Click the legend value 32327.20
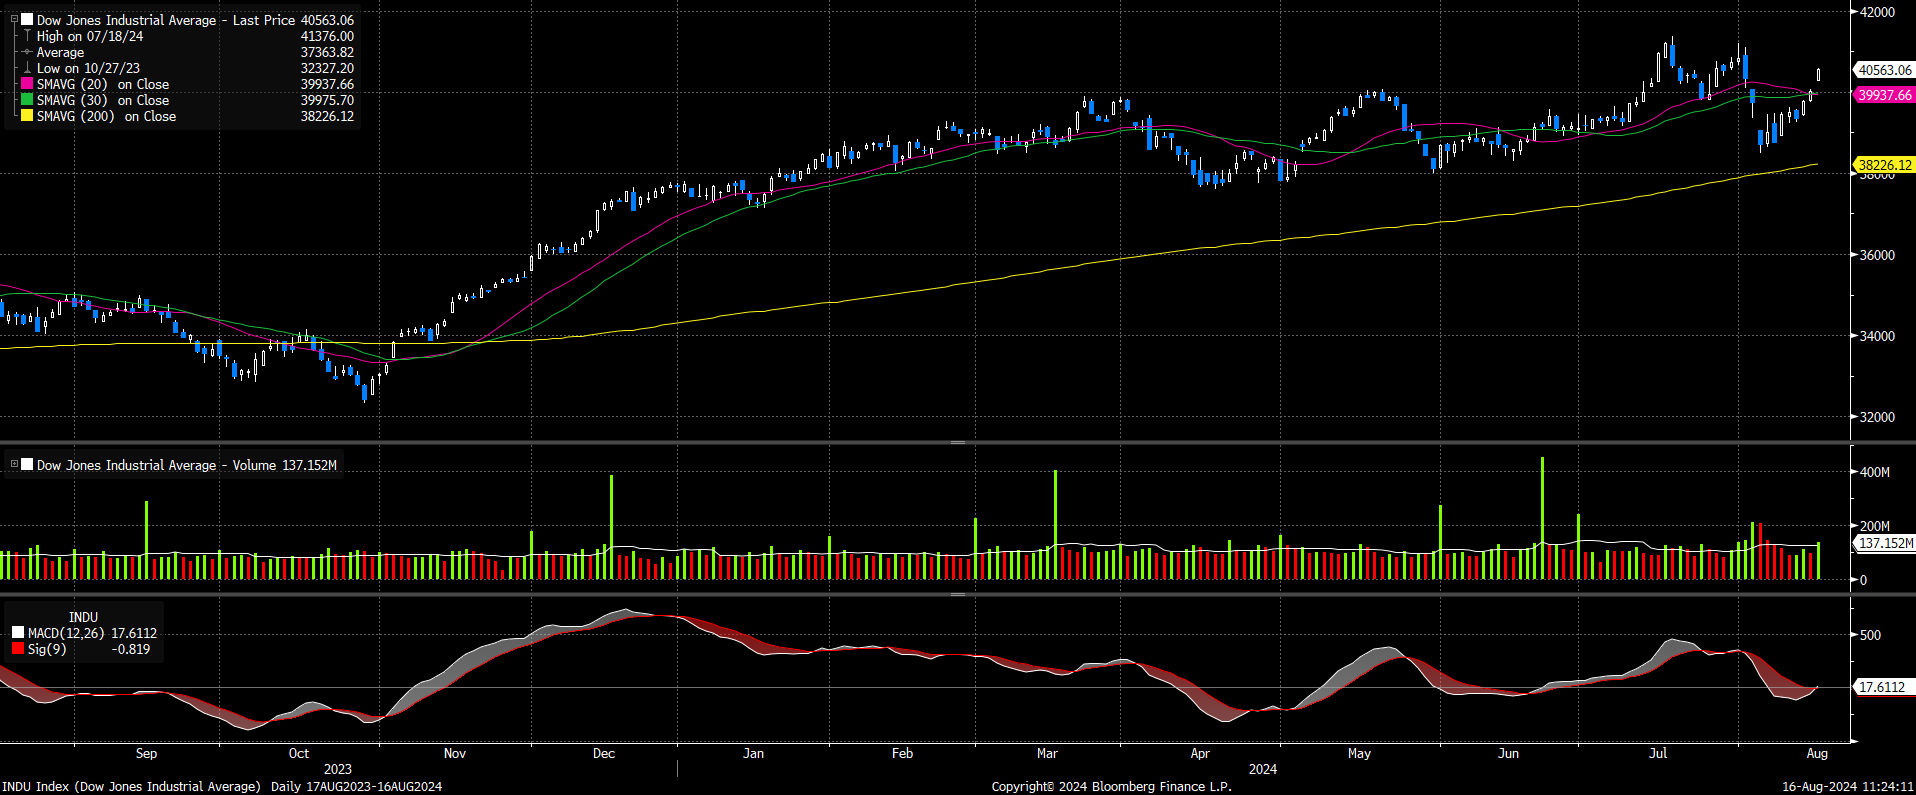 pyautogui.click(x=327, y=68)
